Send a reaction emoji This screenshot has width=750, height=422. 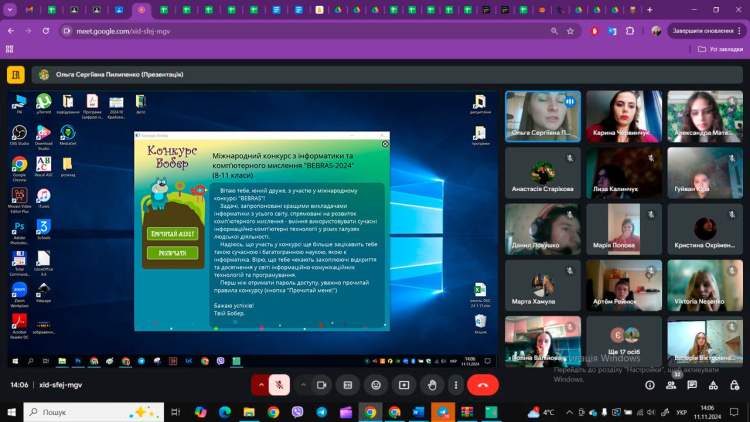click(x=375, y=385)
